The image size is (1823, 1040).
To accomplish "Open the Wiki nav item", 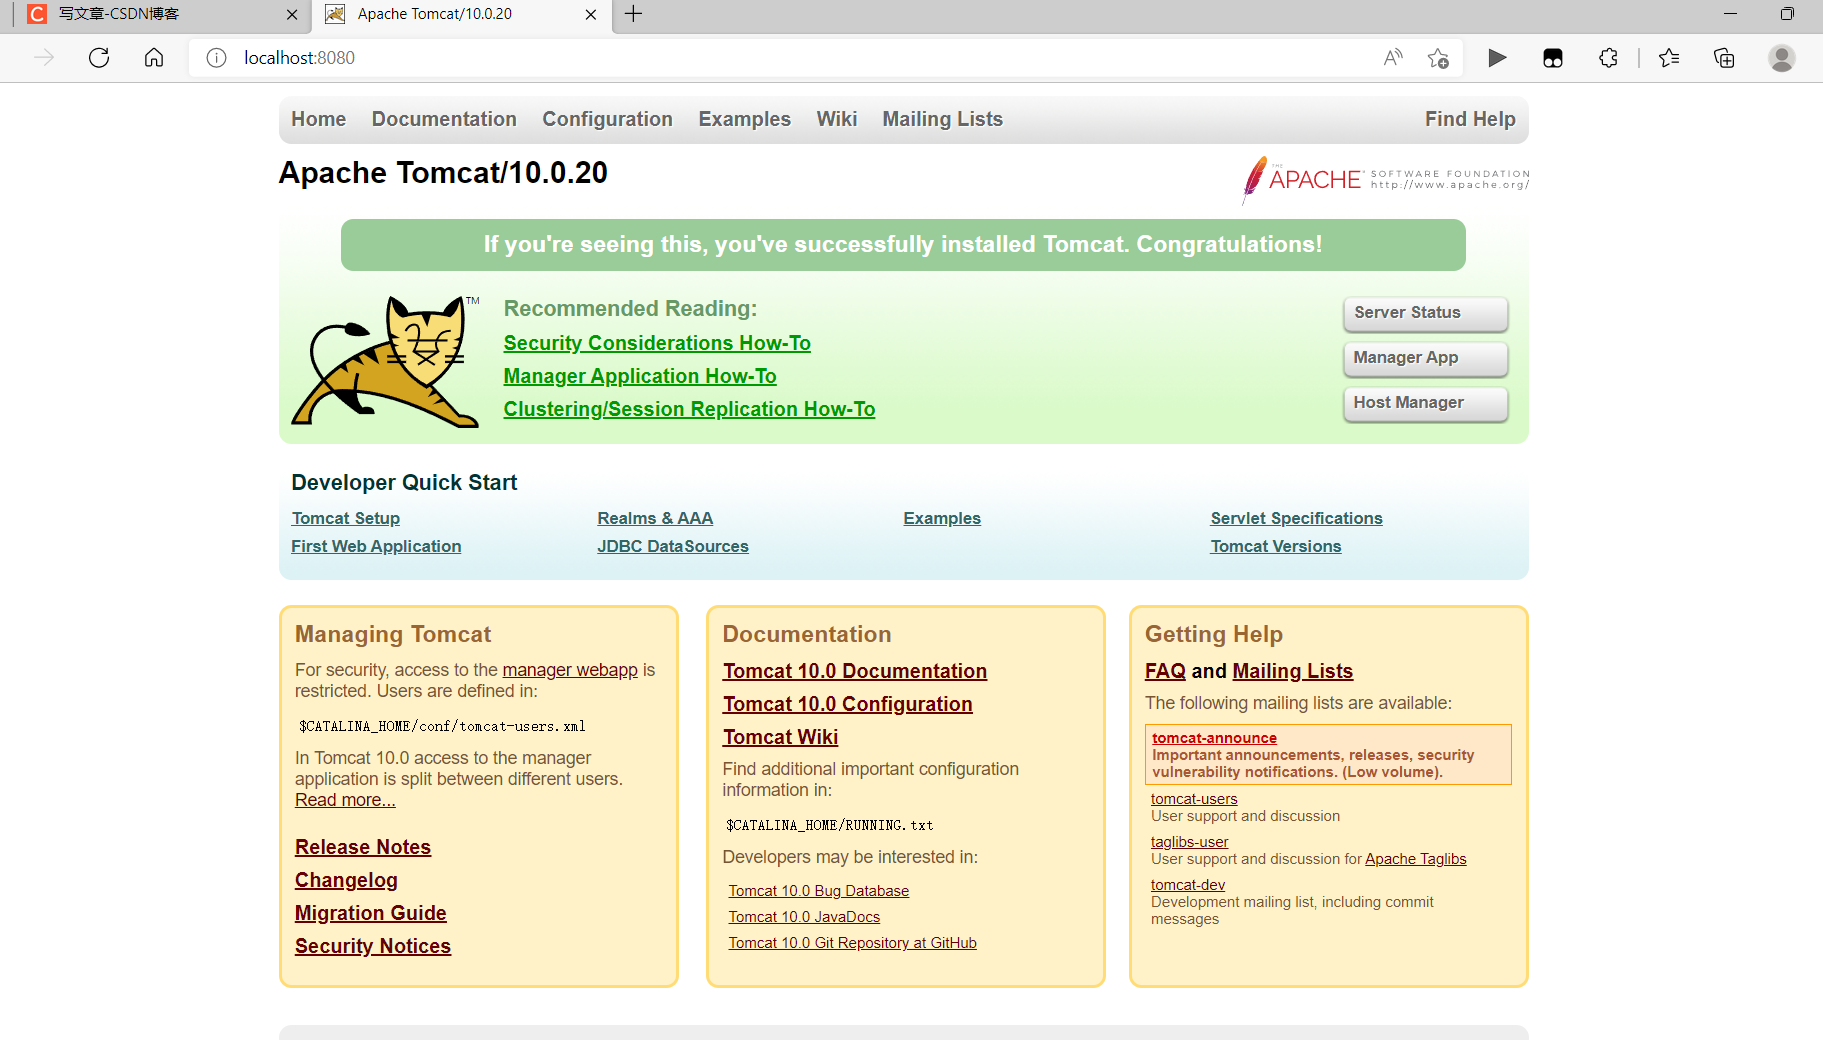I will (836, 119).
